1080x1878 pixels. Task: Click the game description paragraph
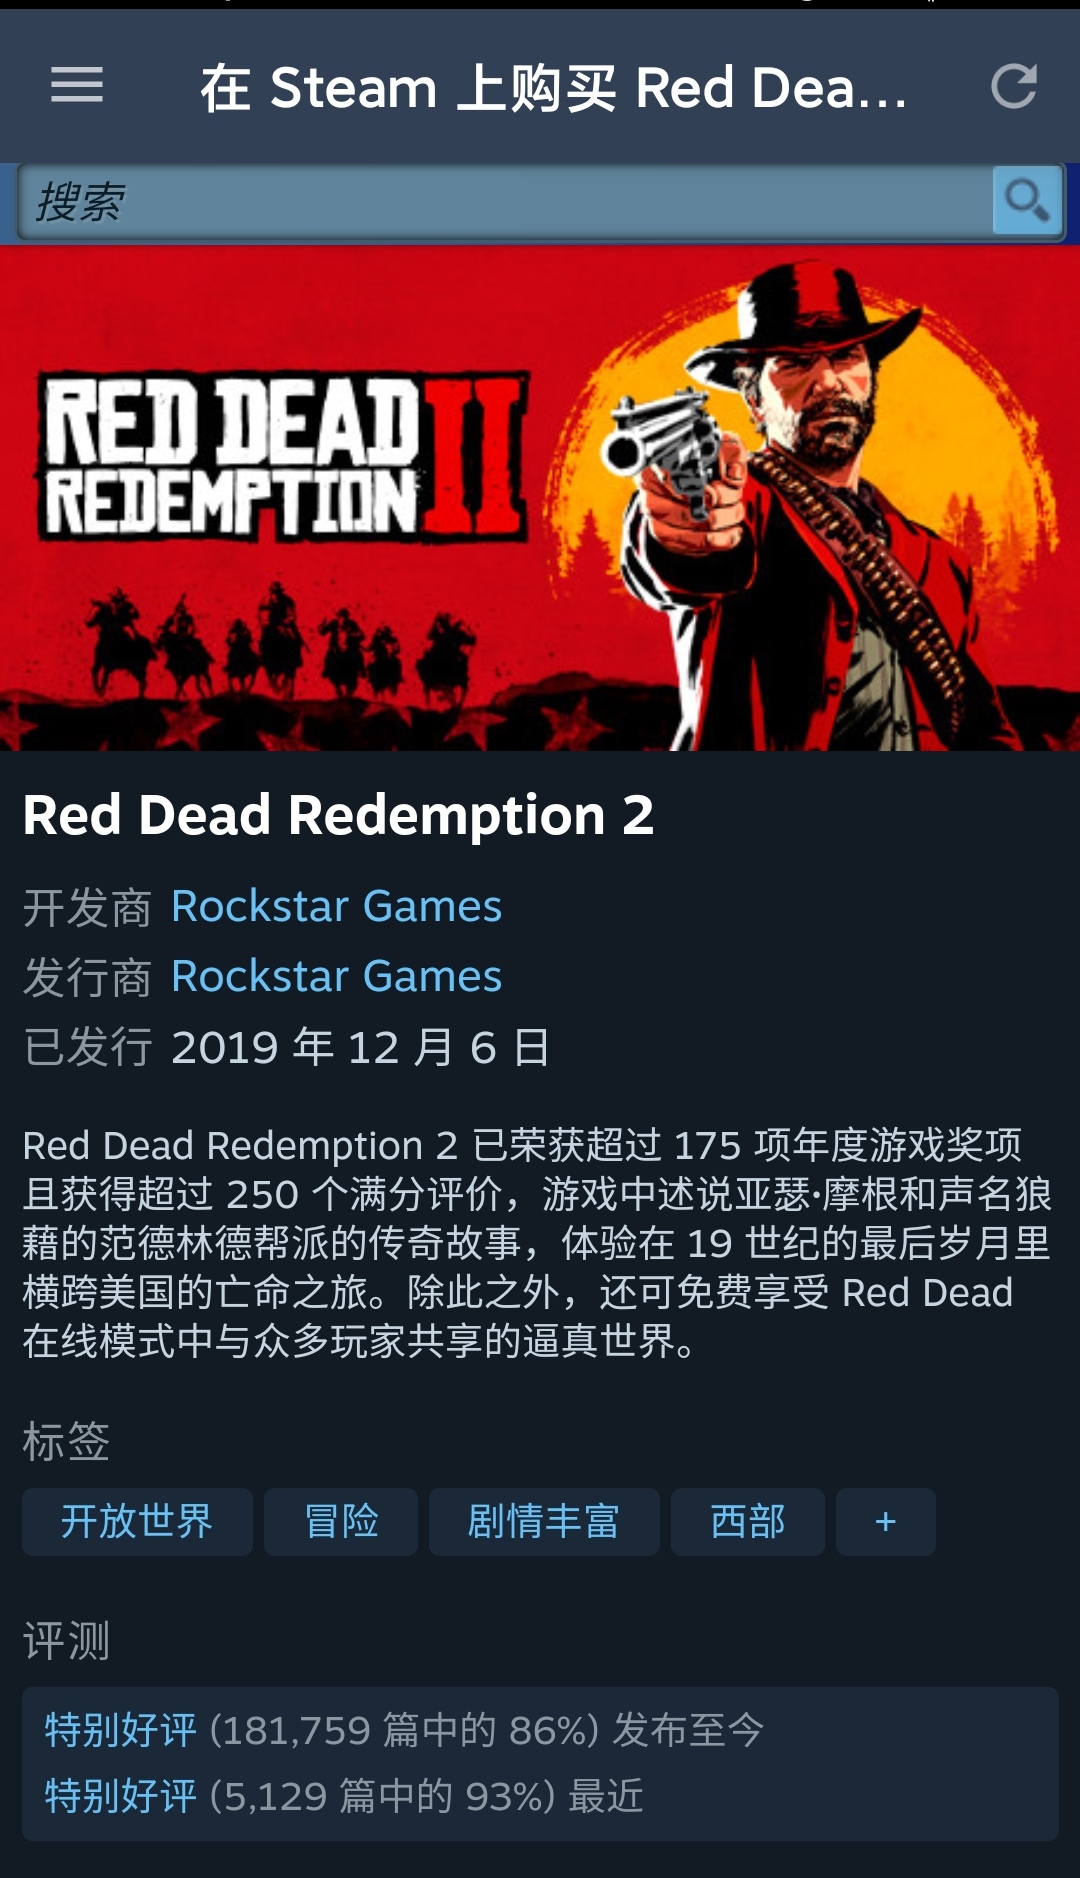point(538,1243)
